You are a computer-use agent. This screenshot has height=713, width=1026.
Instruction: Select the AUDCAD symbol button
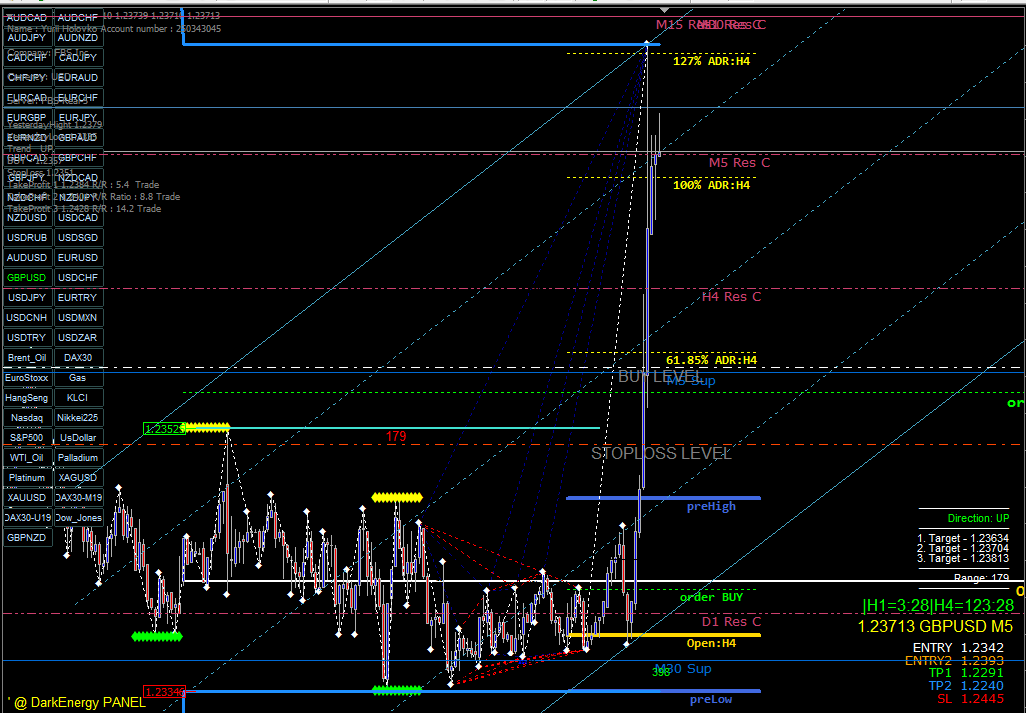pos(27,18)
